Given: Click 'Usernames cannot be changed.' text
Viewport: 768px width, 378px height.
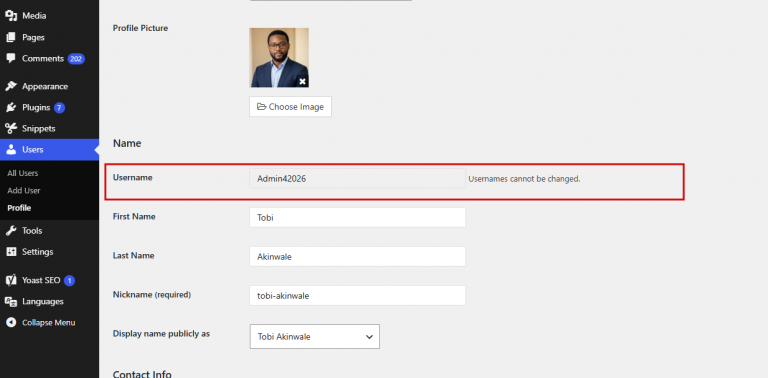Looking at the screenshot, I should click(x=524, y=179).
